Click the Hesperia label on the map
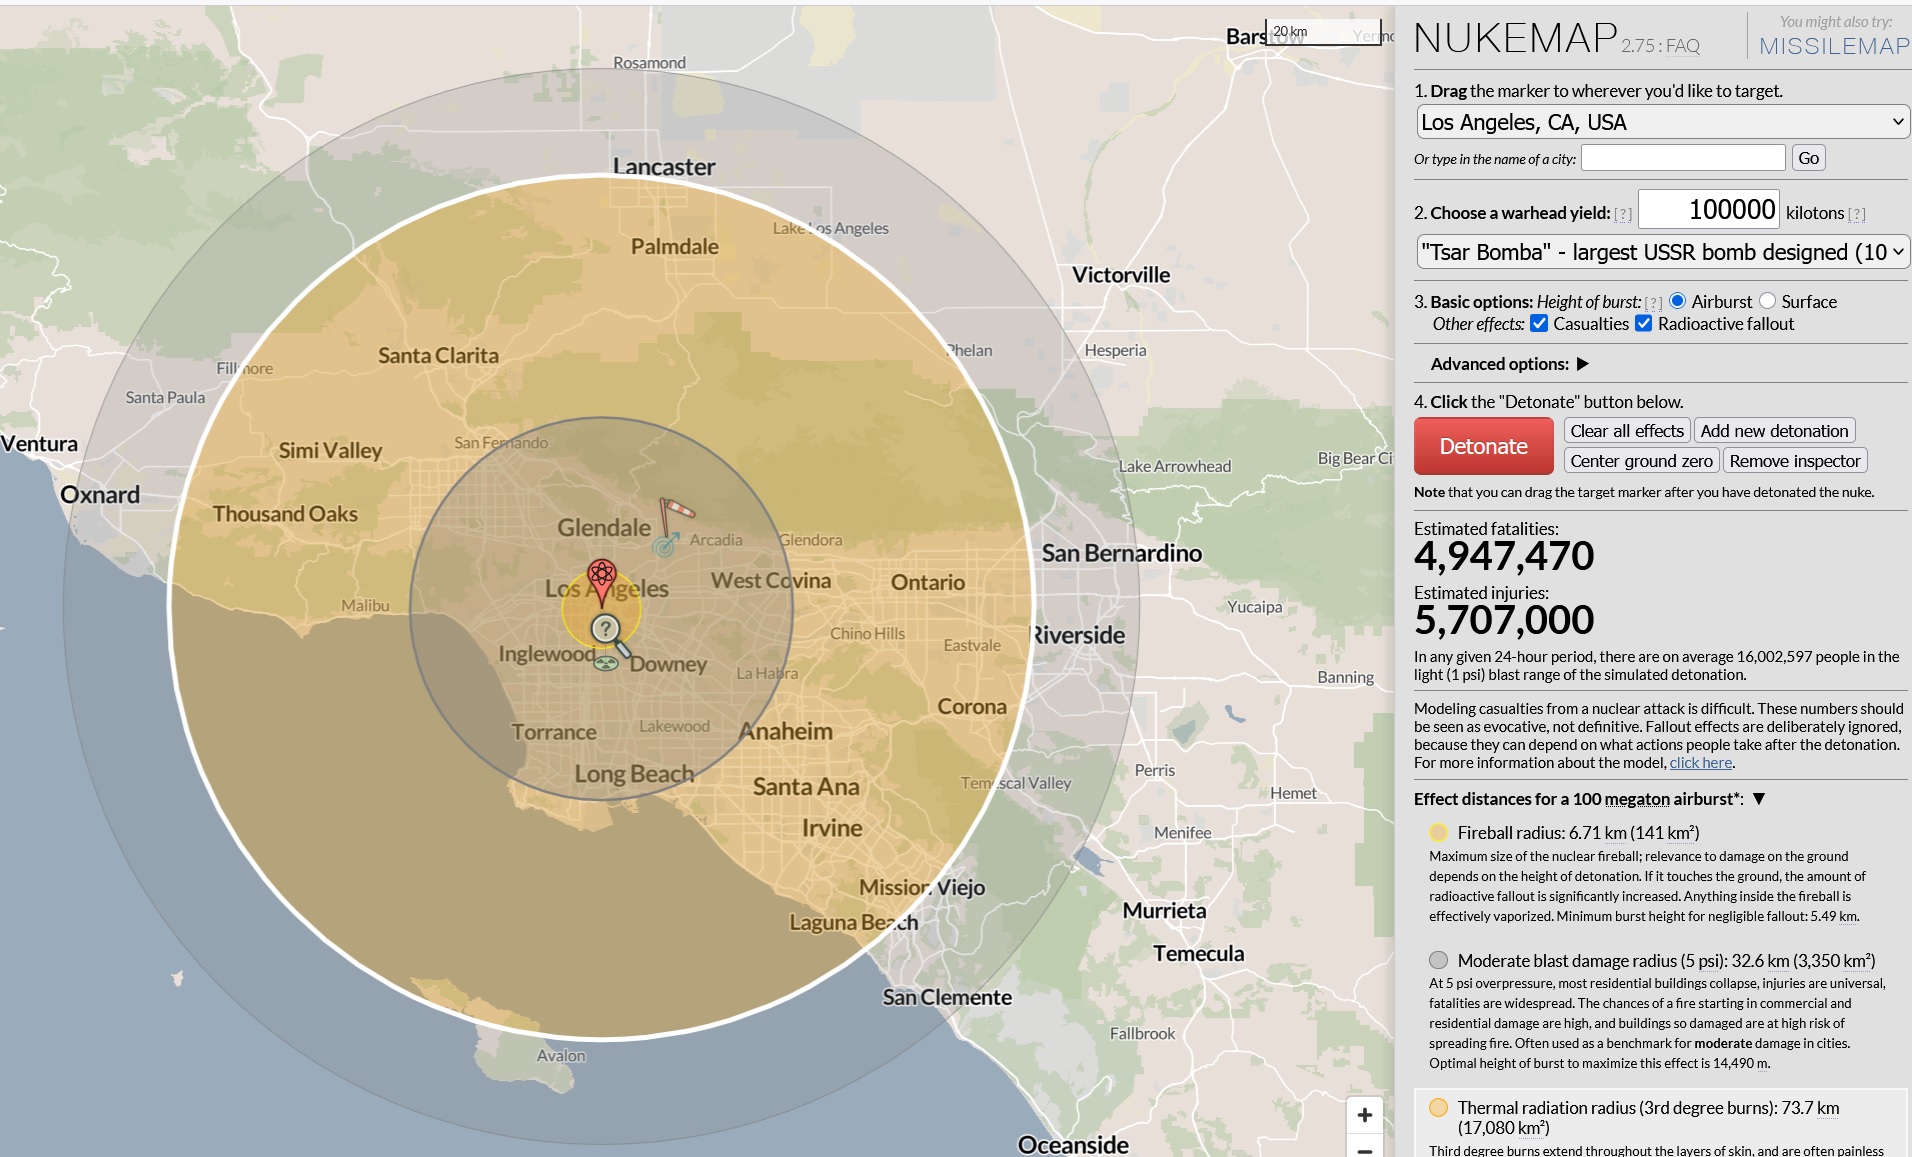The image size is (1912, 1157). [x=1115, y=350]
